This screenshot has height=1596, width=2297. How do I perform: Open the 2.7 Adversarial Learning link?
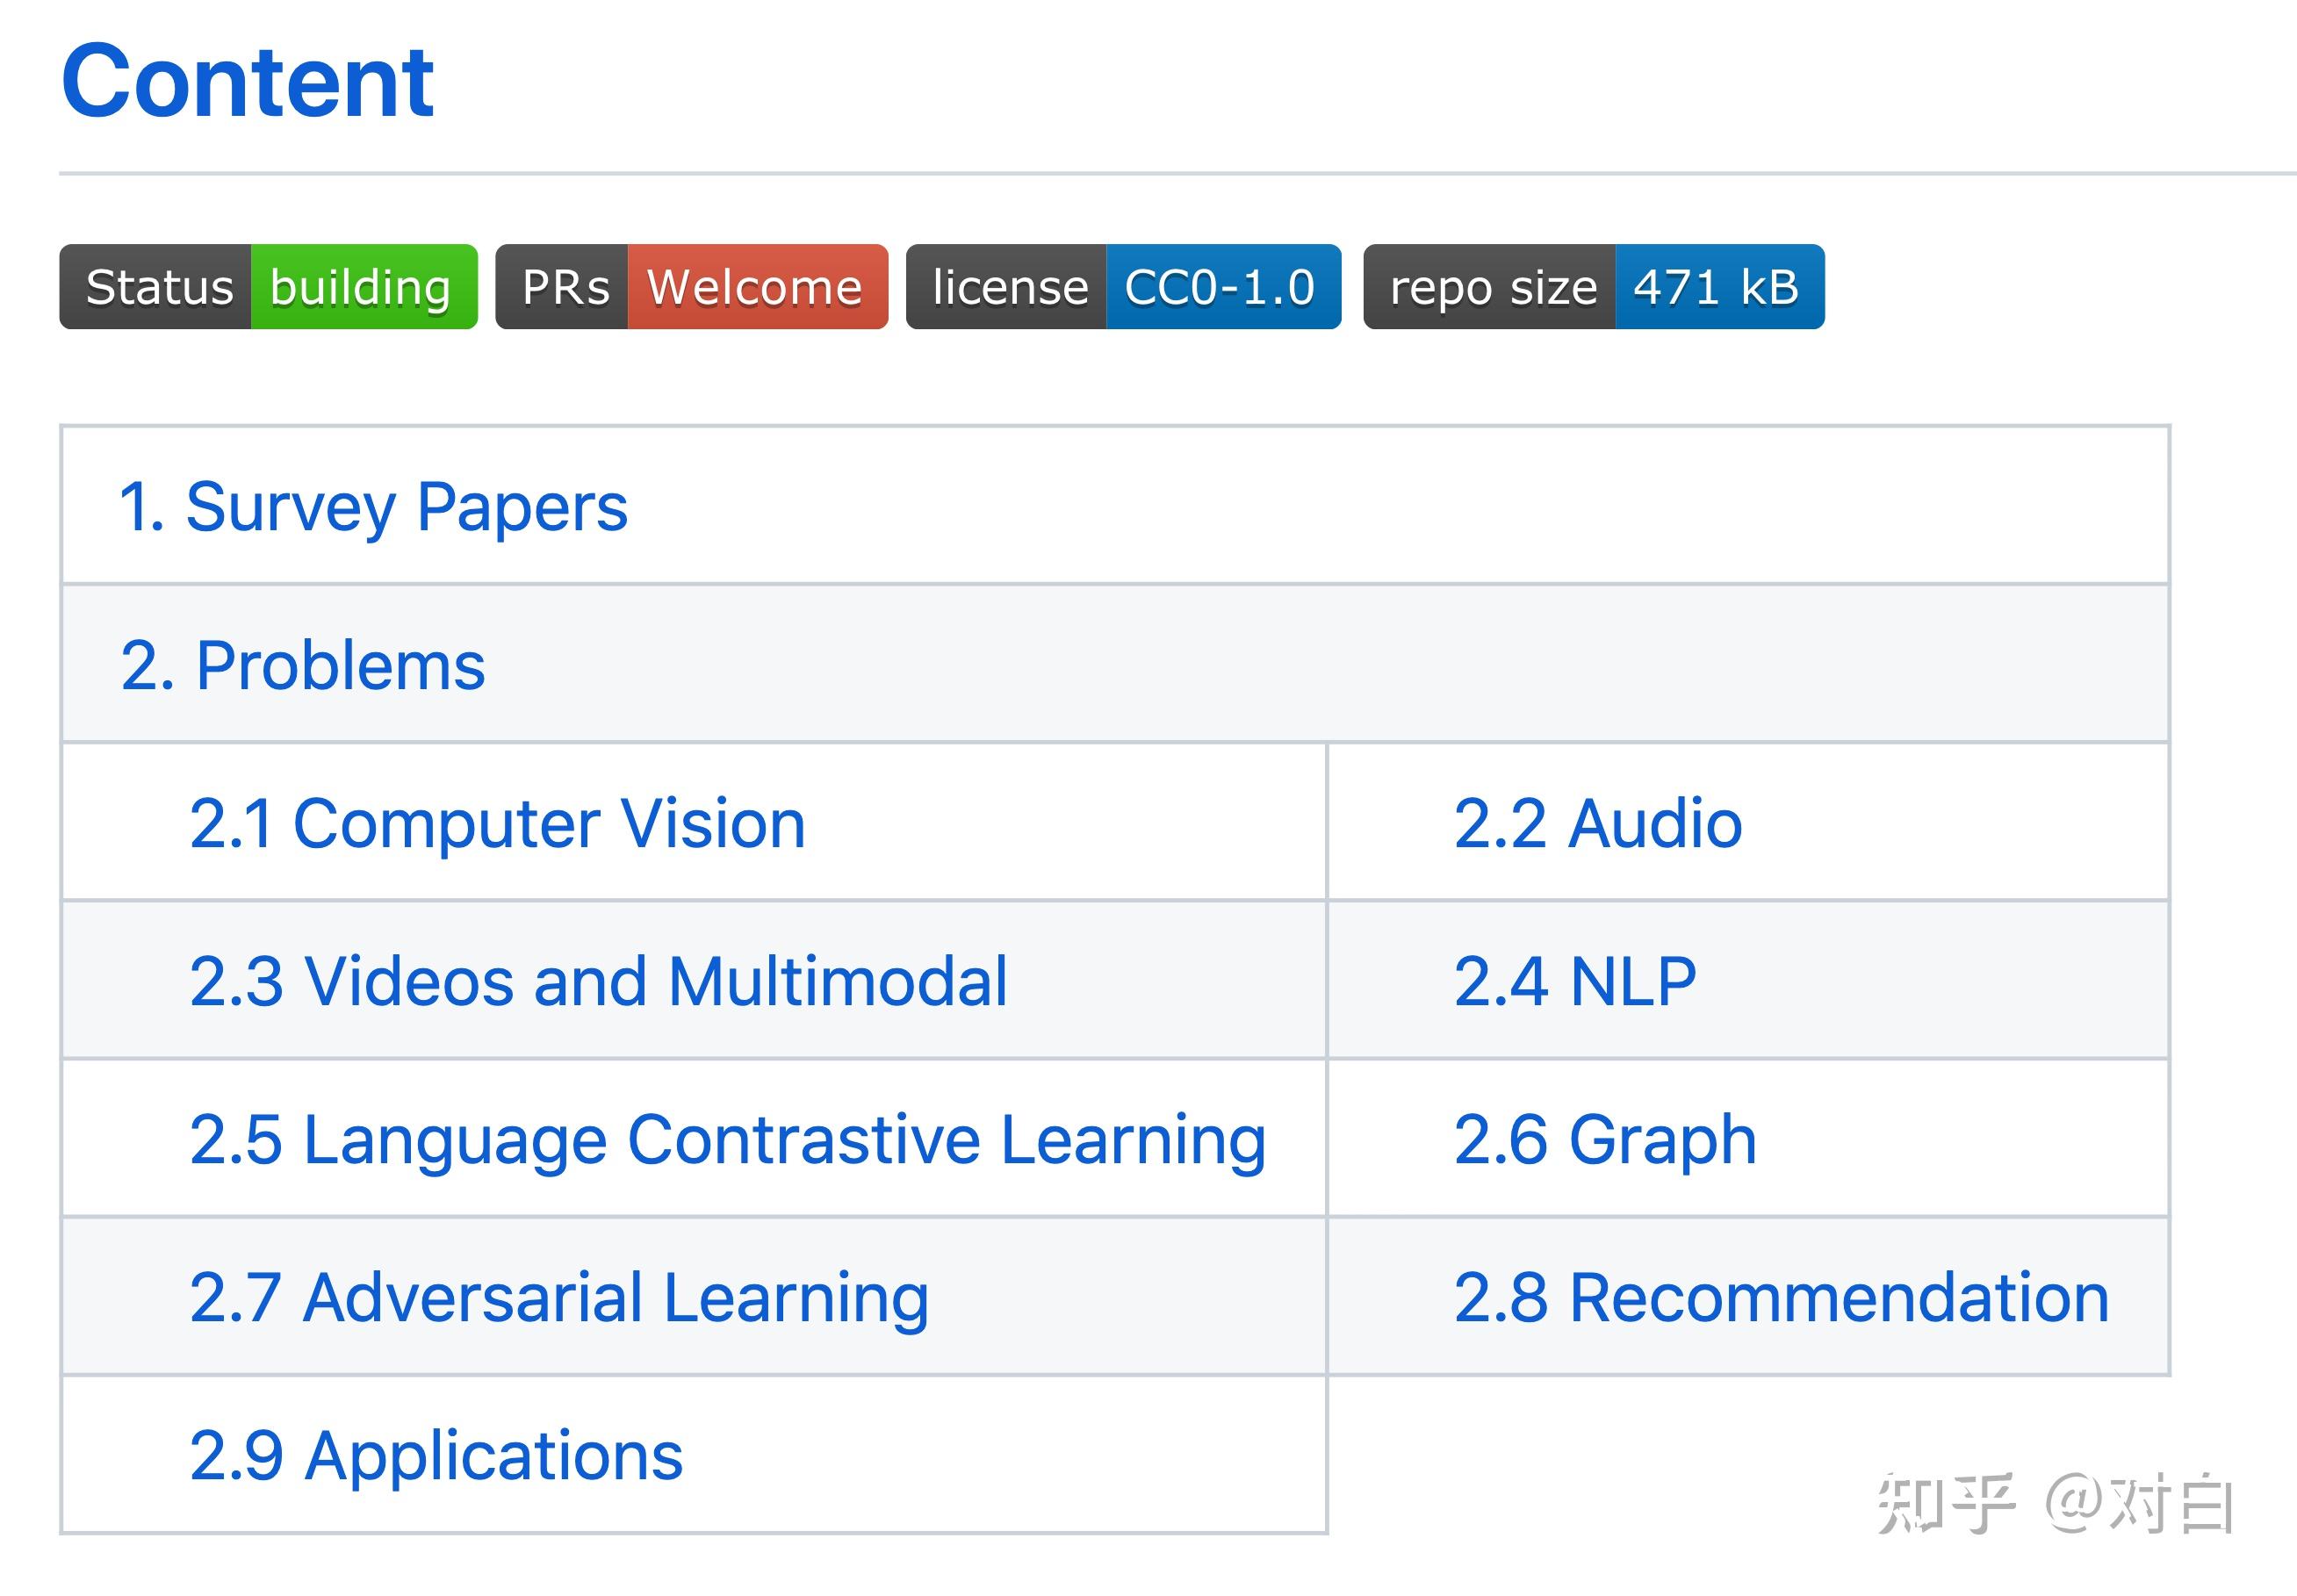coord(558,1297)
